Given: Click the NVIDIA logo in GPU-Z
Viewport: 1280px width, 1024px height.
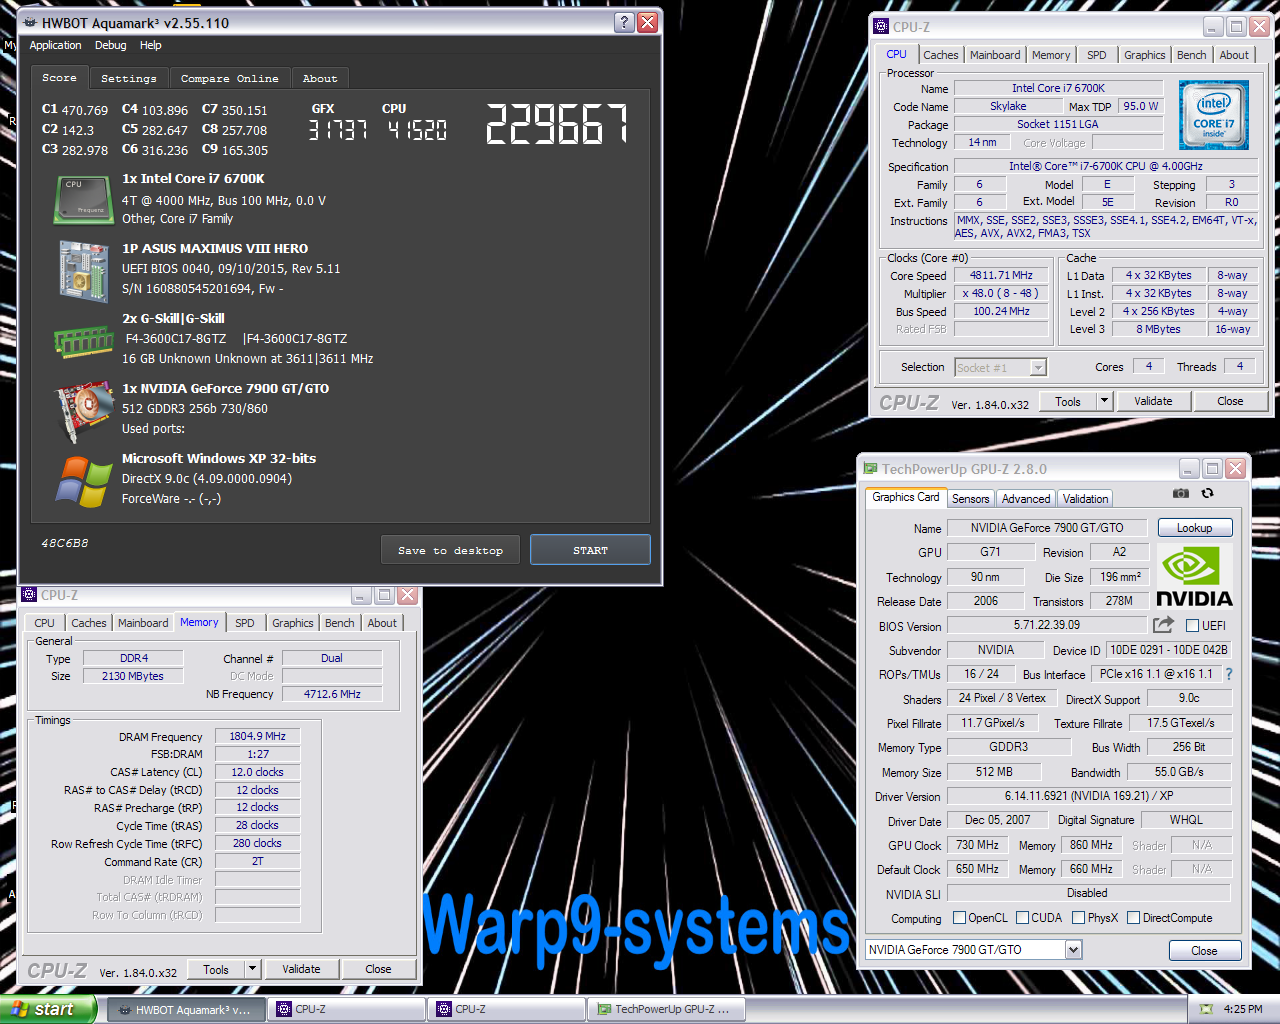Looking at the screenshot, I should 1194,575.
